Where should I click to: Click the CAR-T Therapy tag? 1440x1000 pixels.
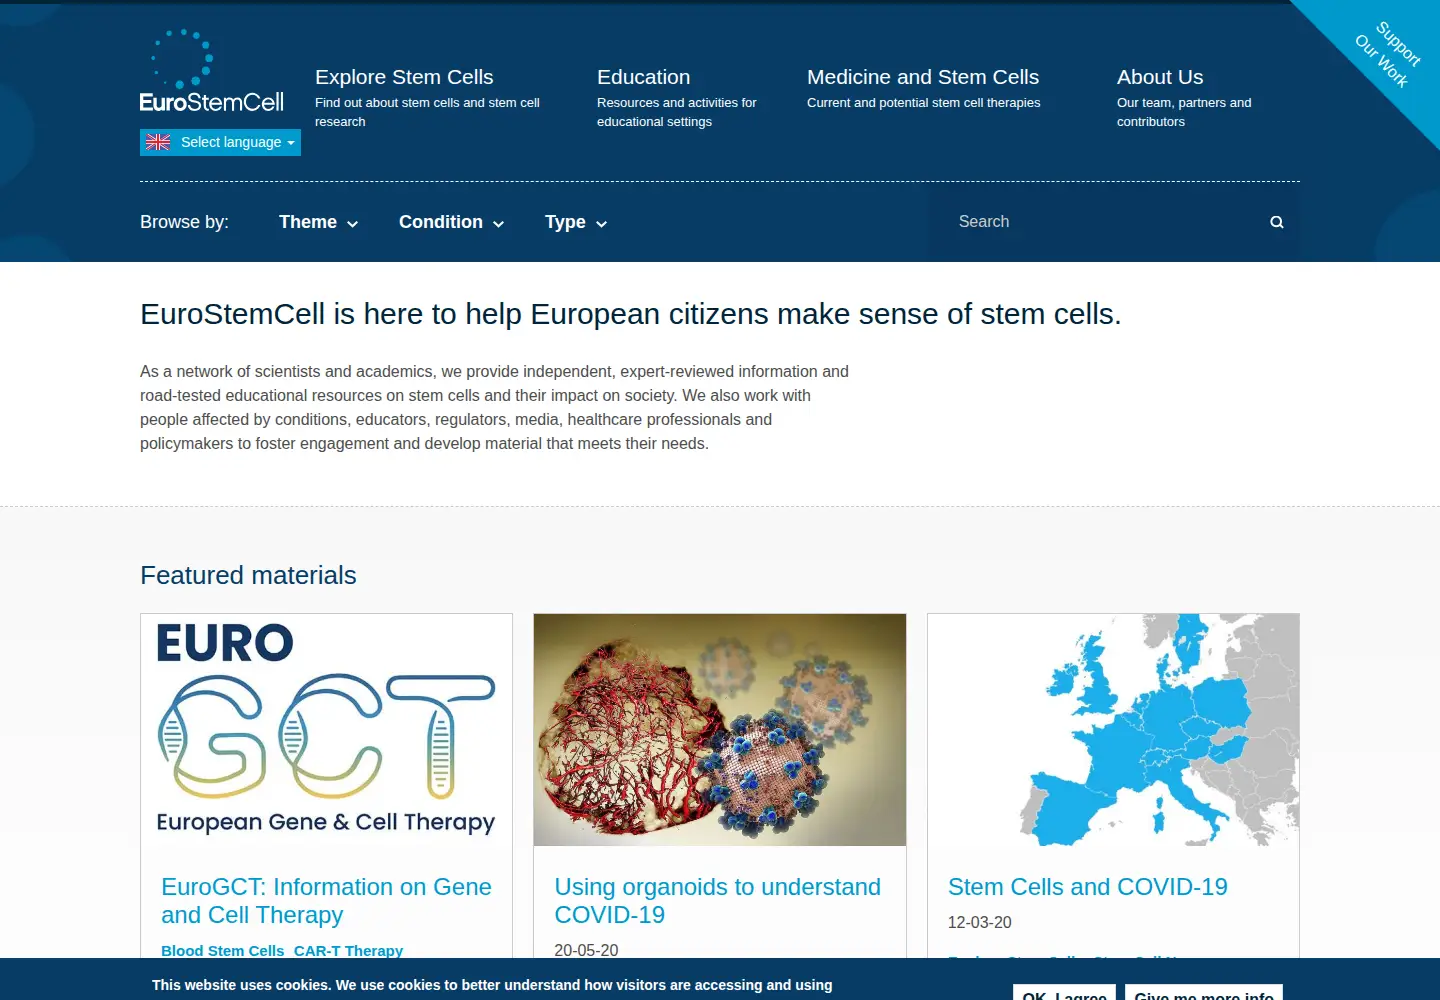tap(348, 951)
